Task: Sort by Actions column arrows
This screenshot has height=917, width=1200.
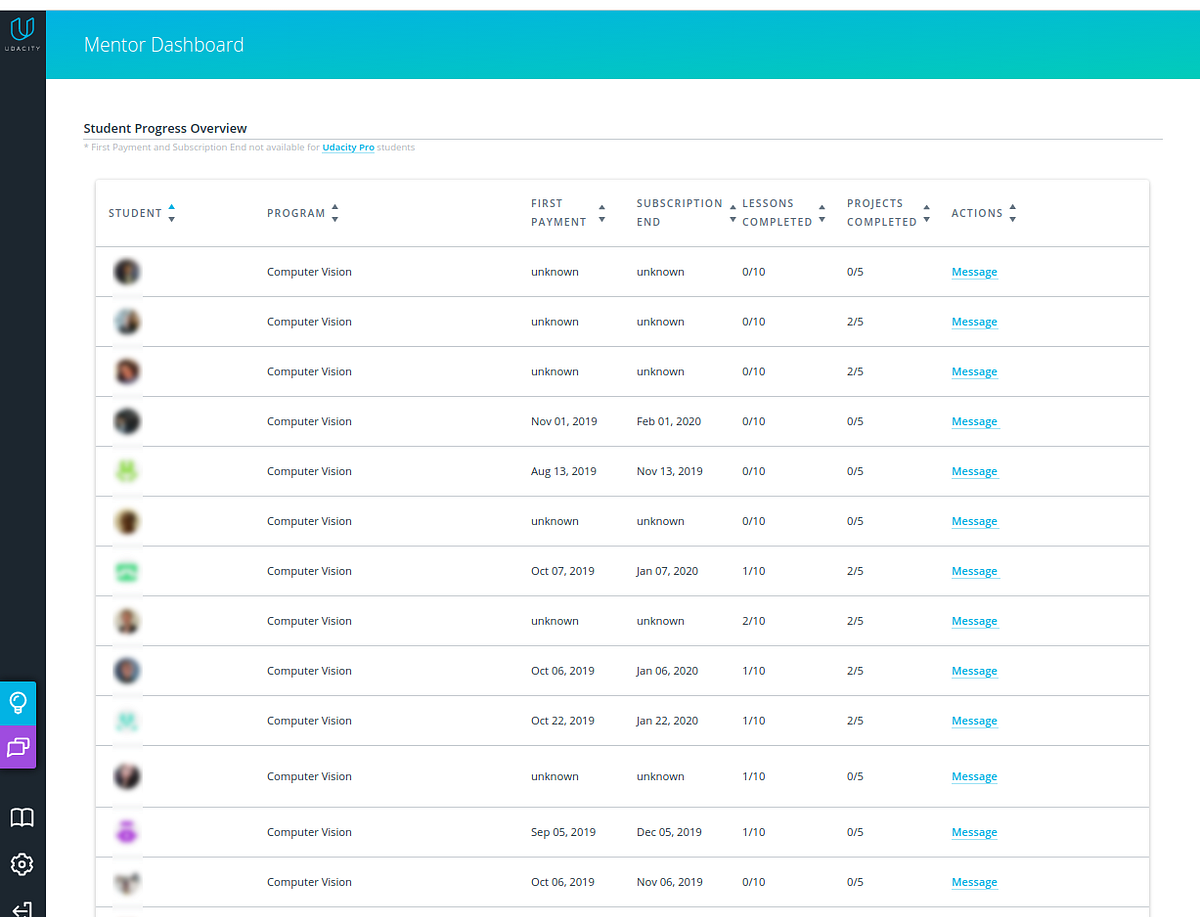Action: pos(1013,213)
